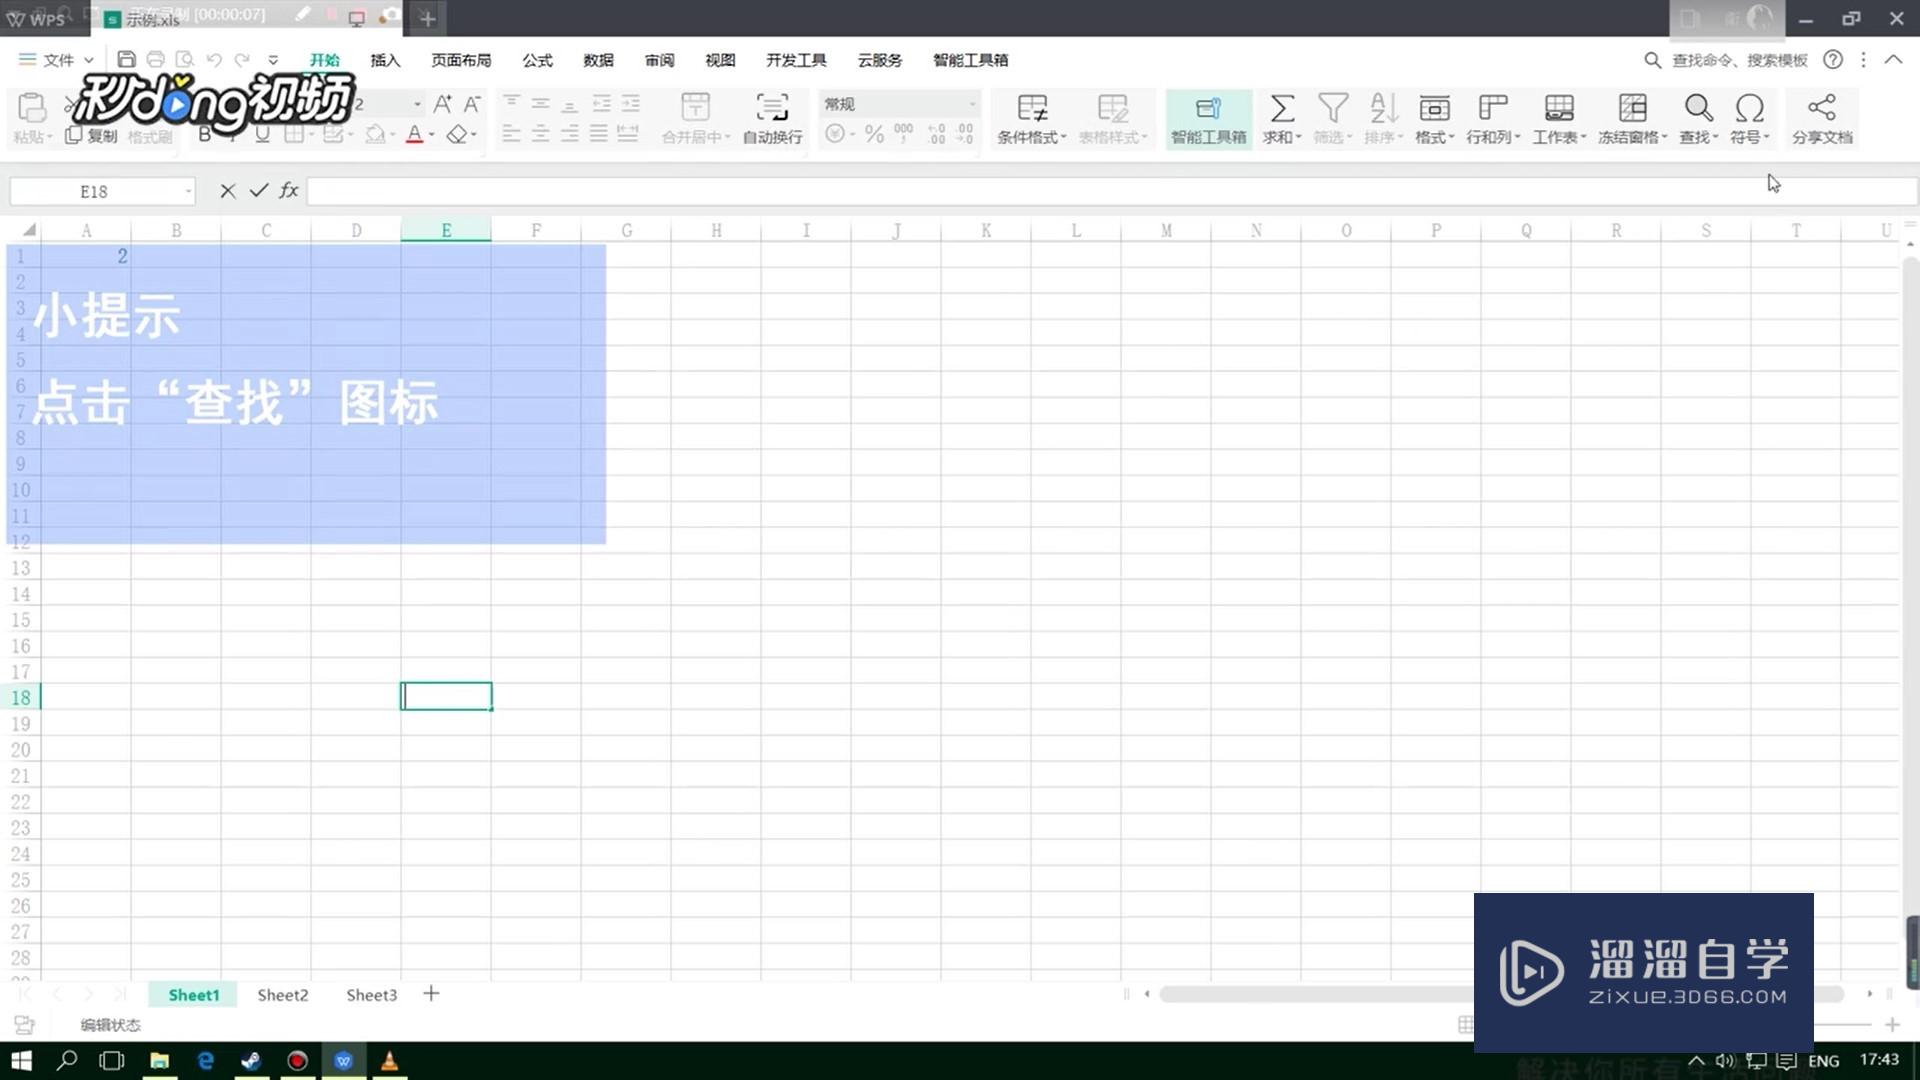Click the Find (查找) magnifier icon
Viewport: 1920px width, 1080px height.
tap(1697, 108)
